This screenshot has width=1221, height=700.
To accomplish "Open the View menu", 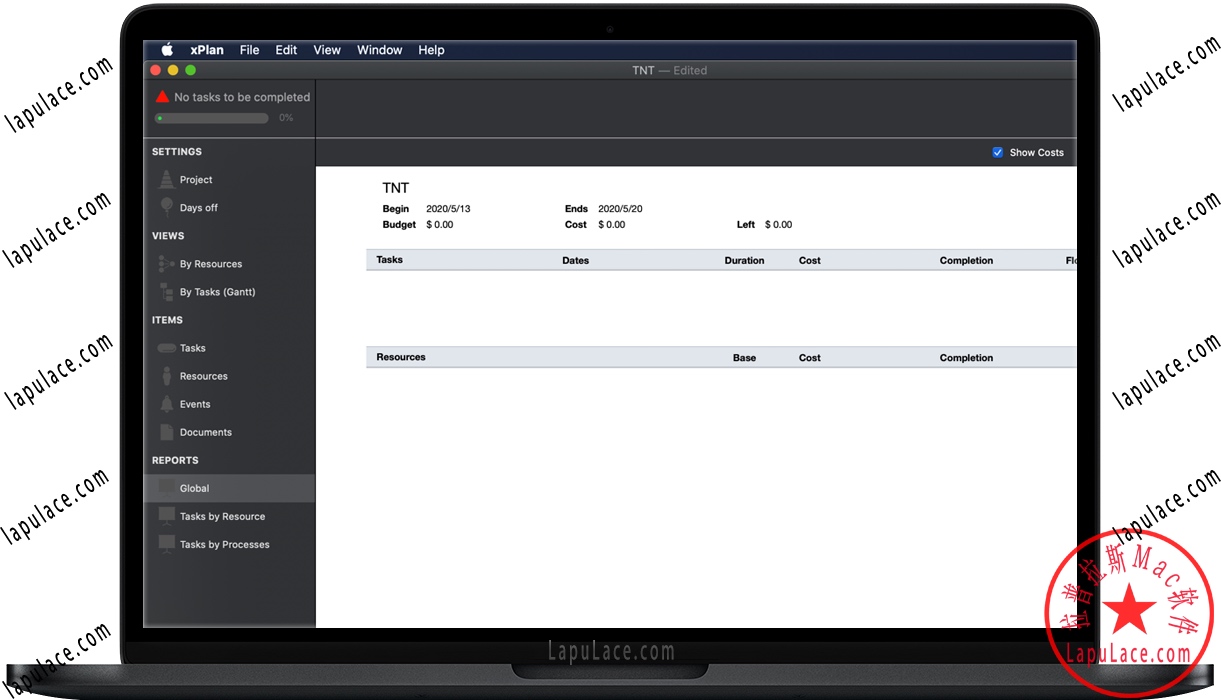I will pyautogui.click(x=327, y=50).
